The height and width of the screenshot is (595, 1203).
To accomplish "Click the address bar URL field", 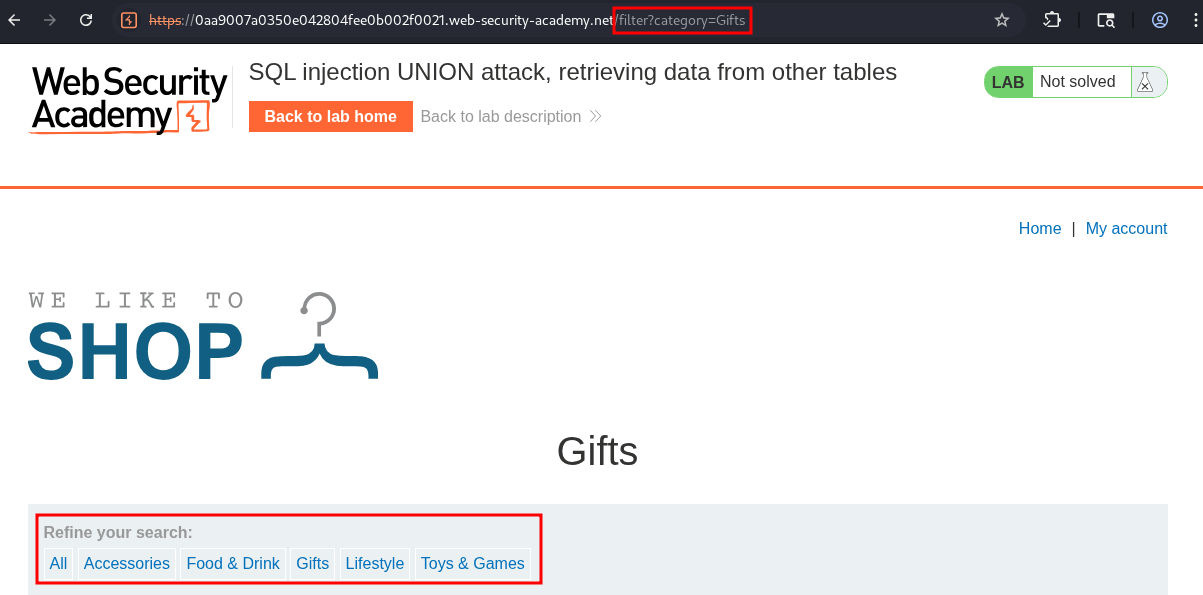I will point(500,20).
